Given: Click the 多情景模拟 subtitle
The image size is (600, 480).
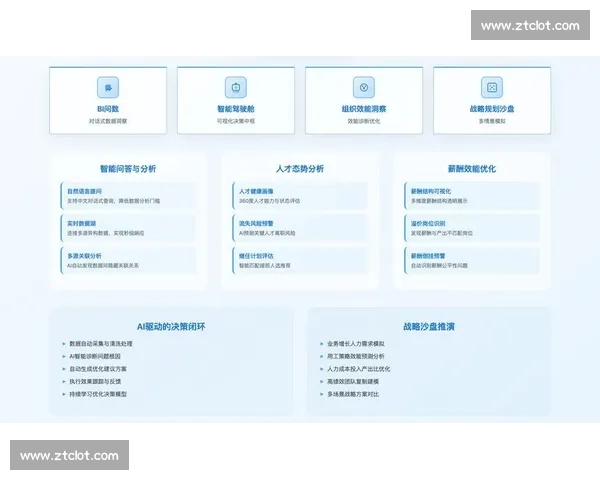Looking at the screenshot, I should pos(492,121).
